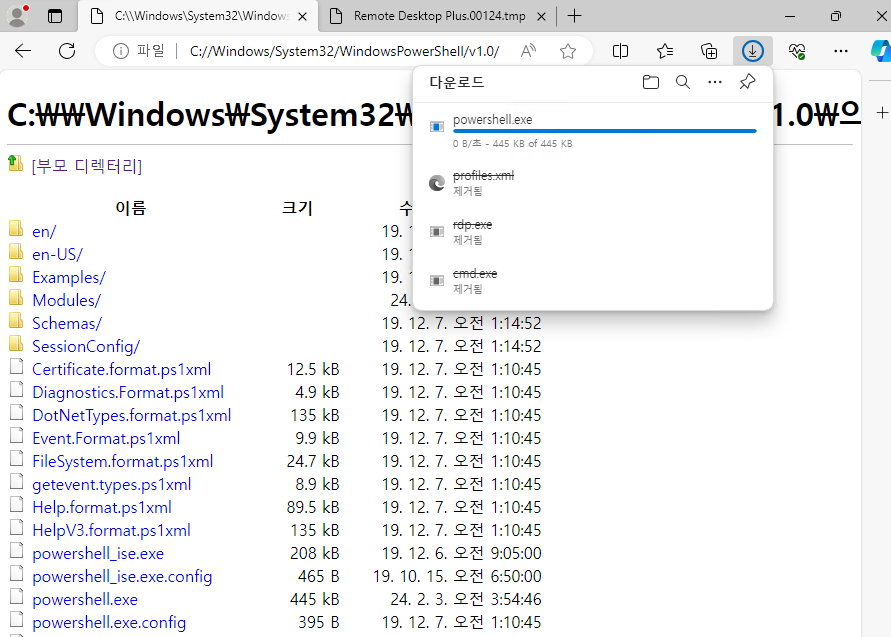Screen dimensions: 891x637
Task: Open the Collections icon in toolbar
Action: 709,51
